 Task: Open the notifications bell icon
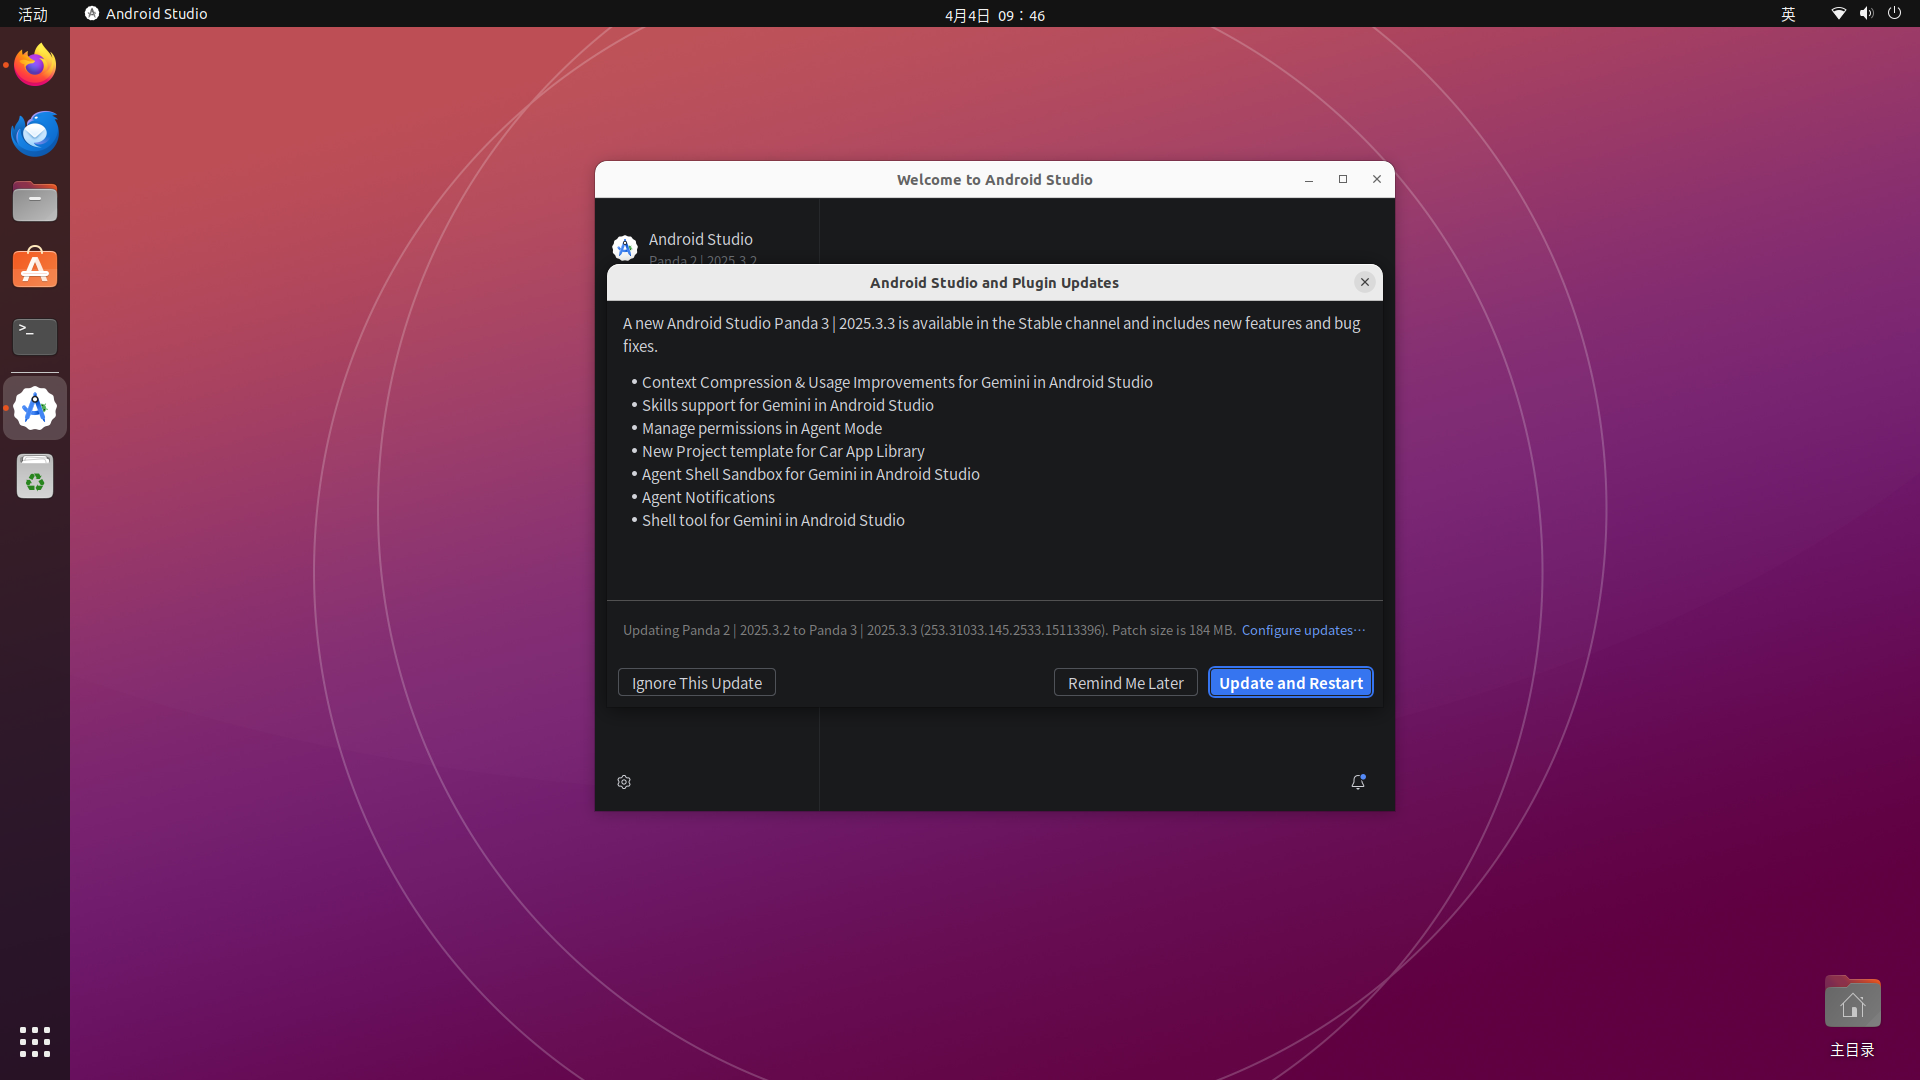pos(1357,782)
